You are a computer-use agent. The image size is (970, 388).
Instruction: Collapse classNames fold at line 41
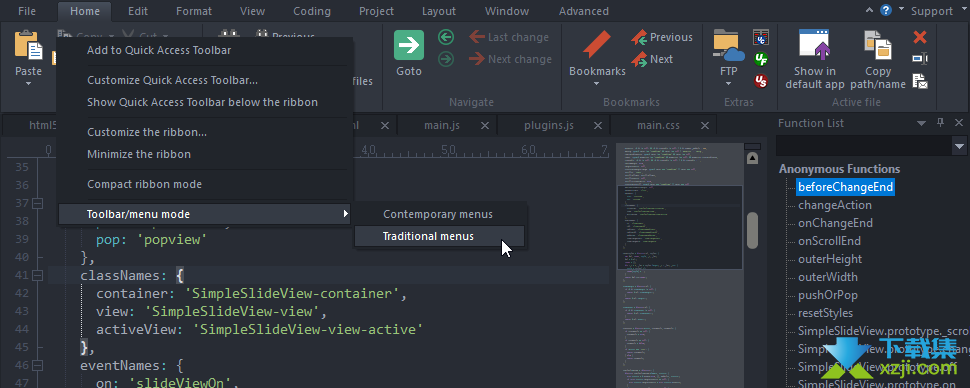click(37, 275)
